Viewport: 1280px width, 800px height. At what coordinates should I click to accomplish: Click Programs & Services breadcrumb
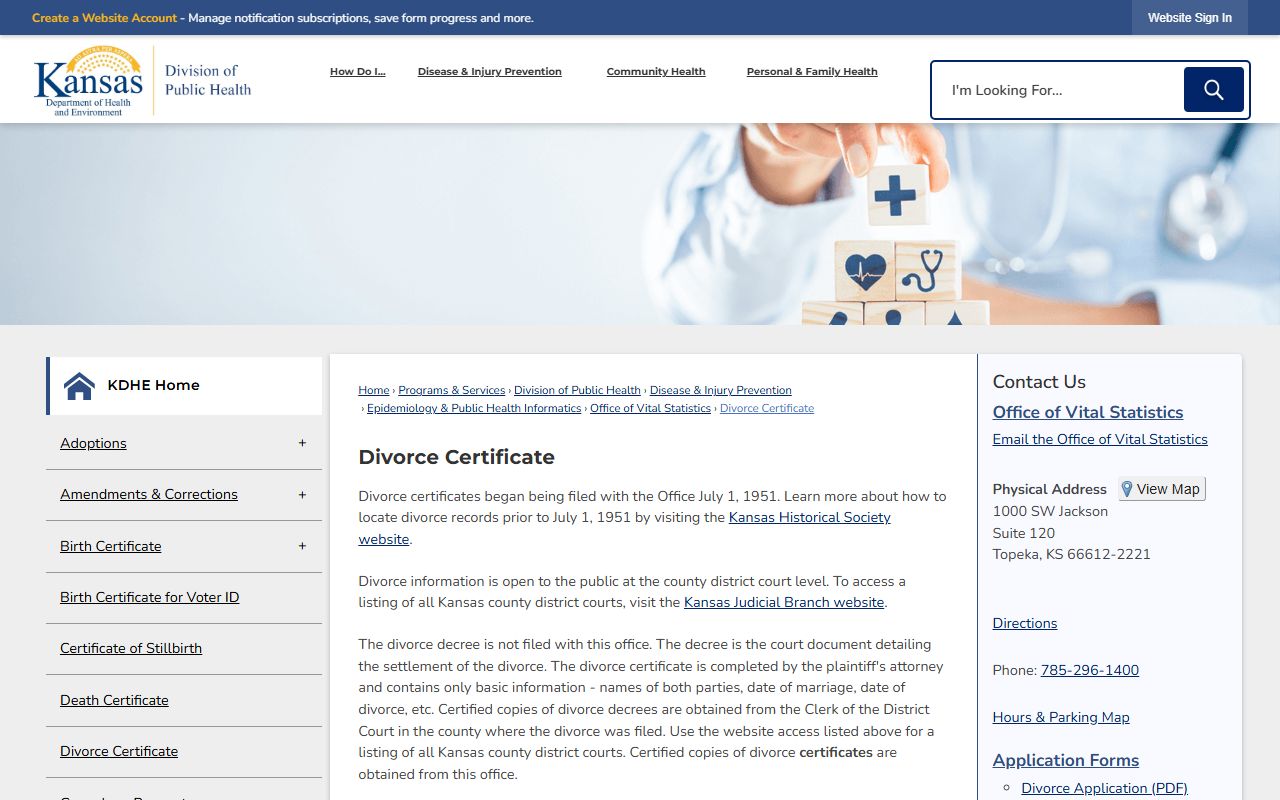(452, 390)
